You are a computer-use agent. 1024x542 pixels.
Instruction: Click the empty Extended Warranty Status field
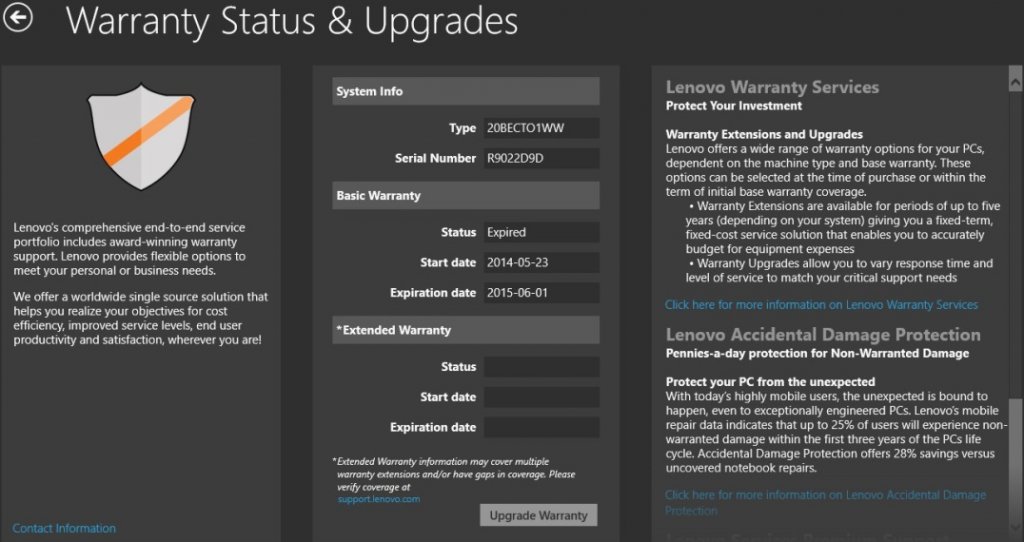(x=541, y=367)
